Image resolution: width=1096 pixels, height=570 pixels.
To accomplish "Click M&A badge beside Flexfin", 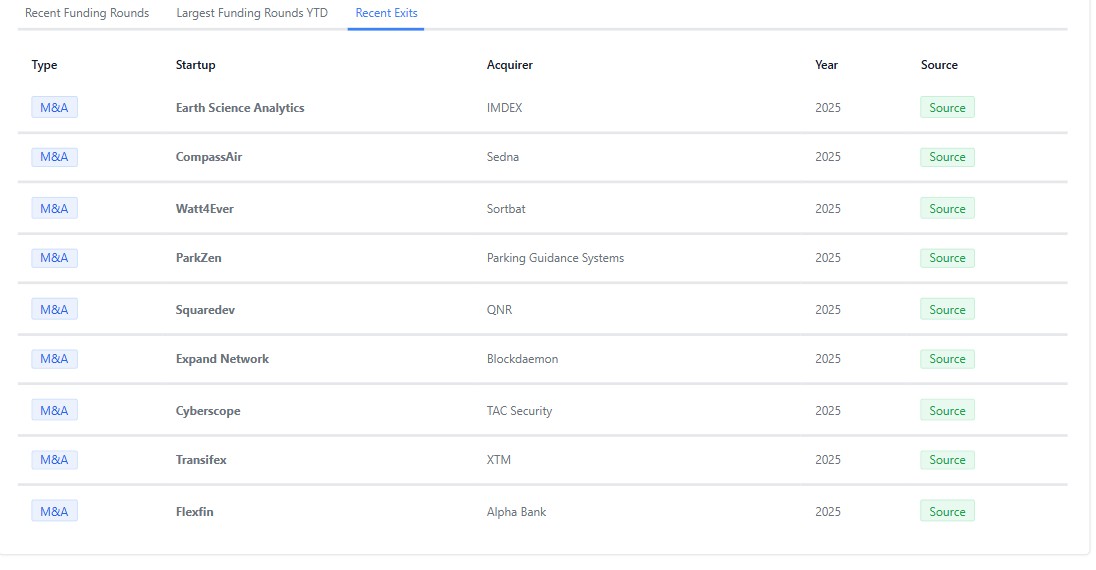I will pyautogui.click(x=55, y=511).
